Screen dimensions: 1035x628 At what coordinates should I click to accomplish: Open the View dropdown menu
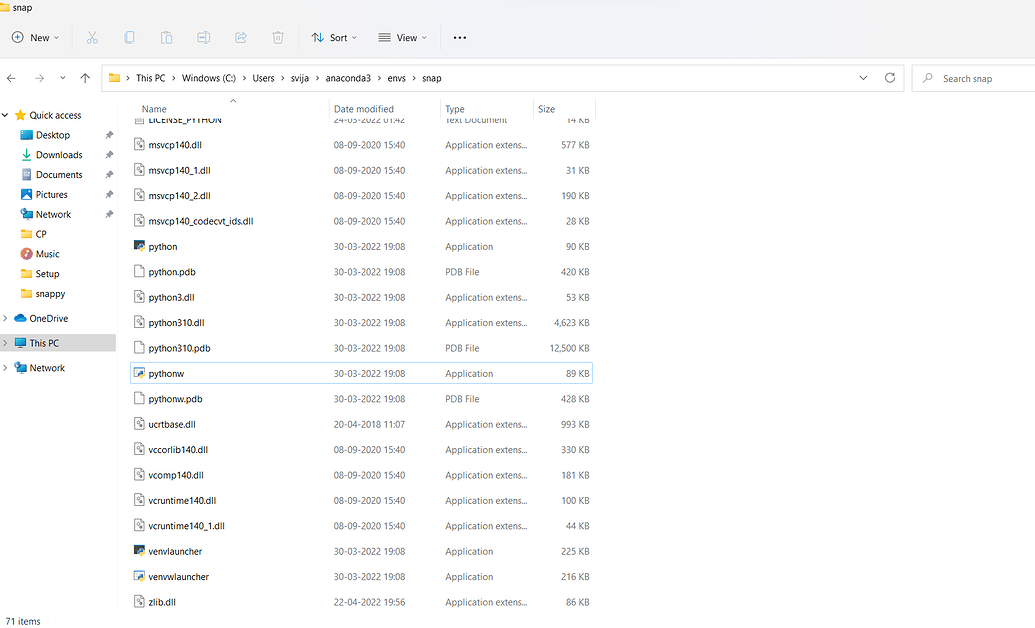point(402,37)
